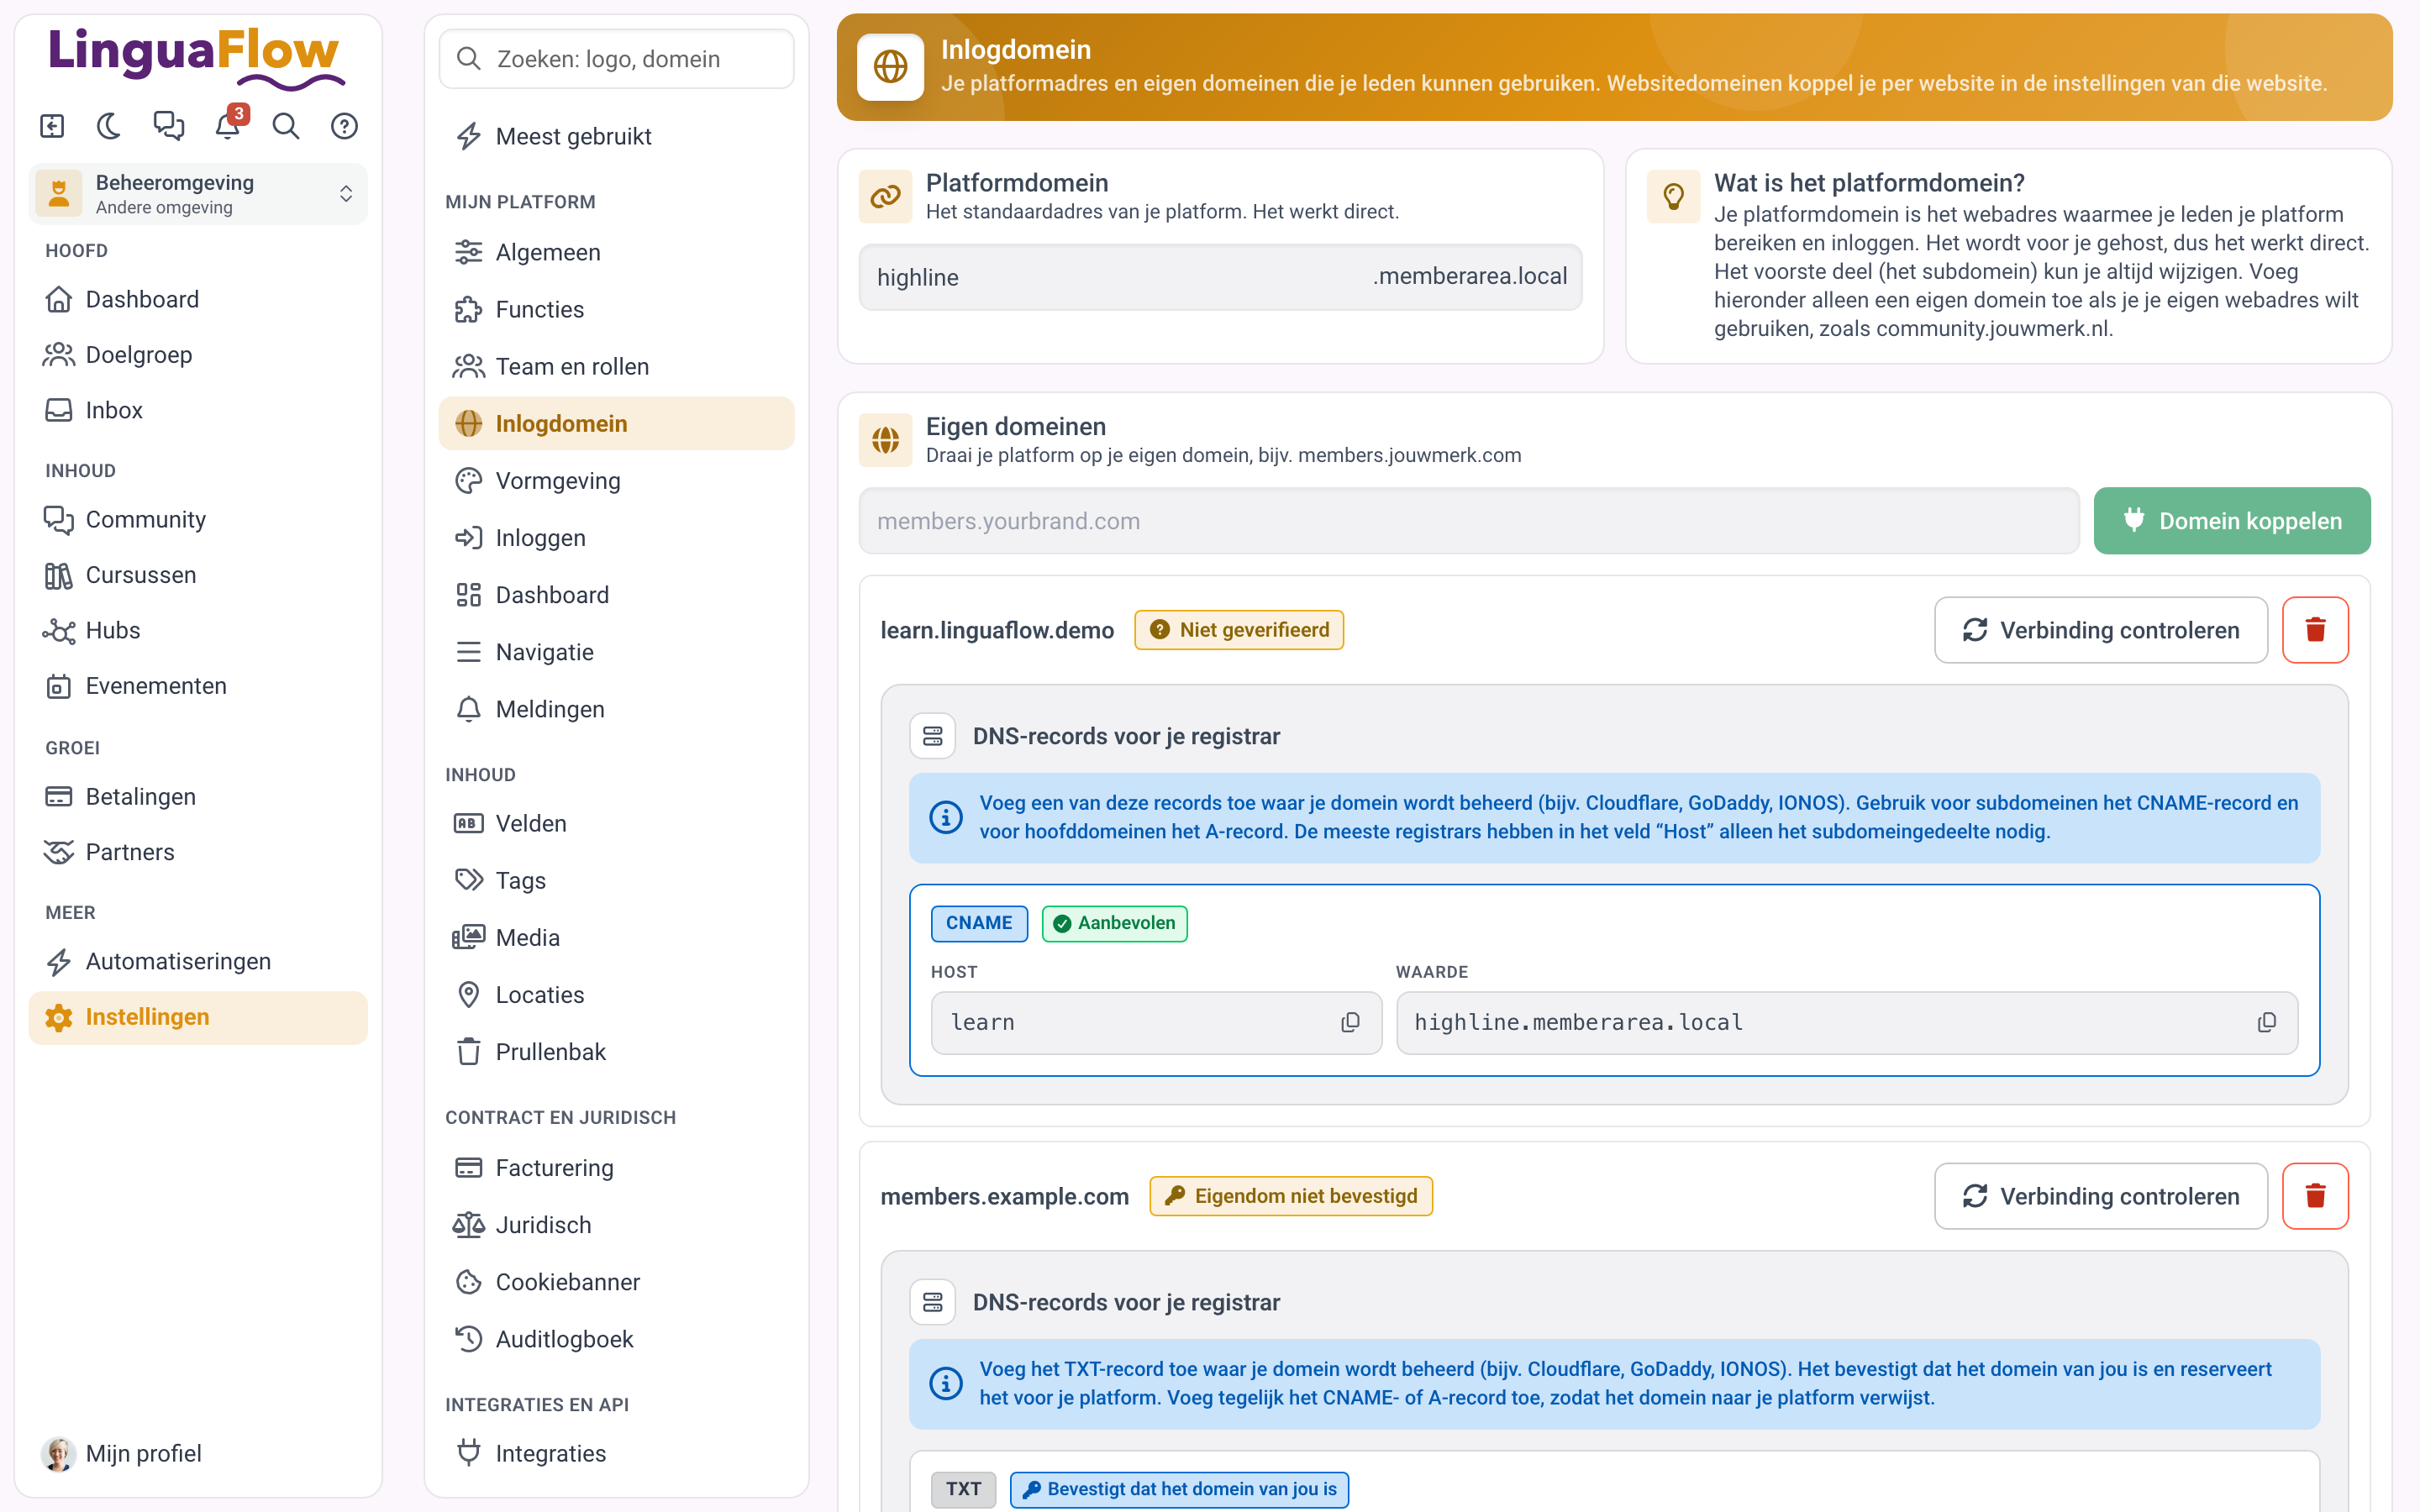This screenshot has width=2420, height=1512.
Task: Delete the members.example.com domain
Action: pos(2315,1196)
